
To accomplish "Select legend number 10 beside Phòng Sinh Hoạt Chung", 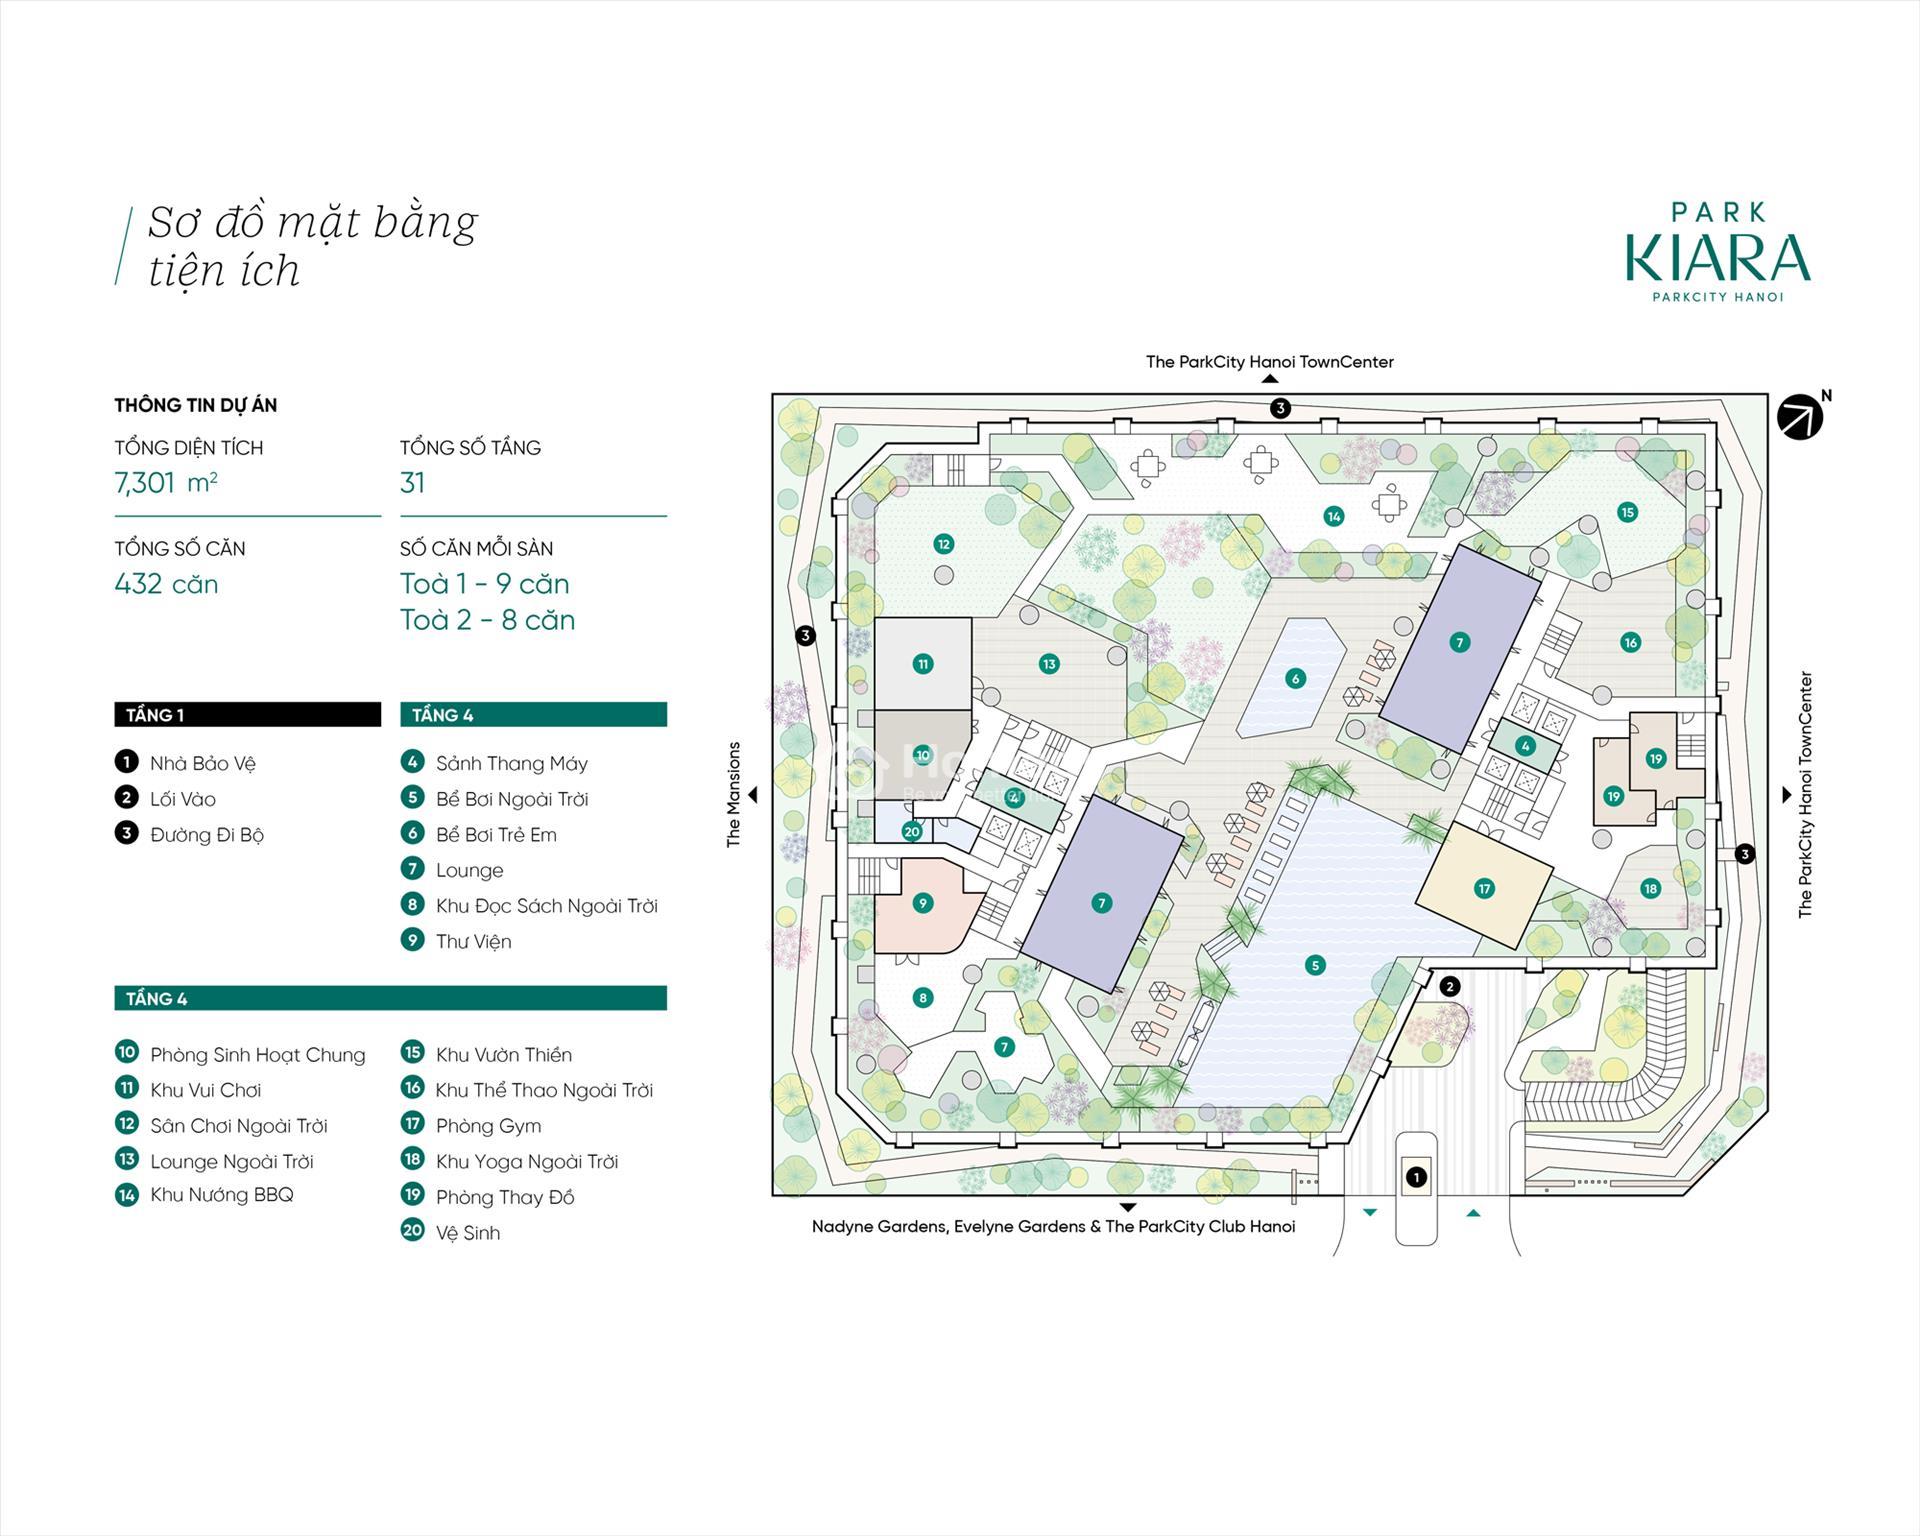I will click(x=126, y=1053).
